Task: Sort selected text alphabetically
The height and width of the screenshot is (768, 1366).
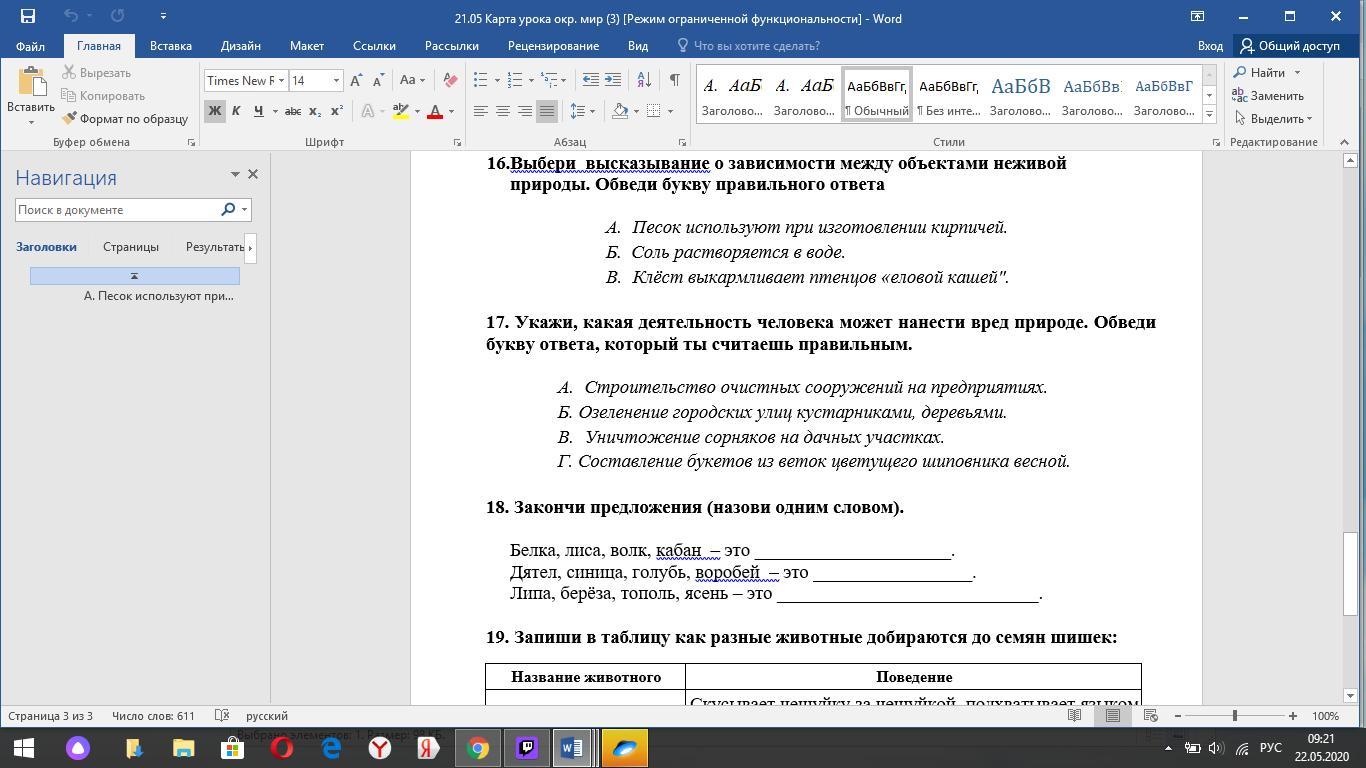Action: (644, 80)
